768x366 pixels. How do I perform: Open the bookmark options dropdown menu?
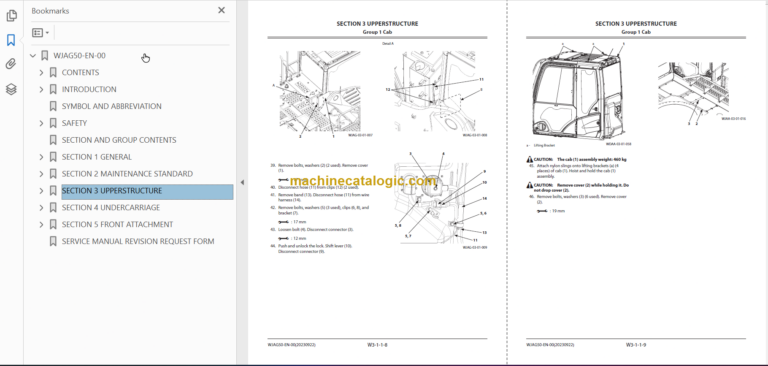41,33
